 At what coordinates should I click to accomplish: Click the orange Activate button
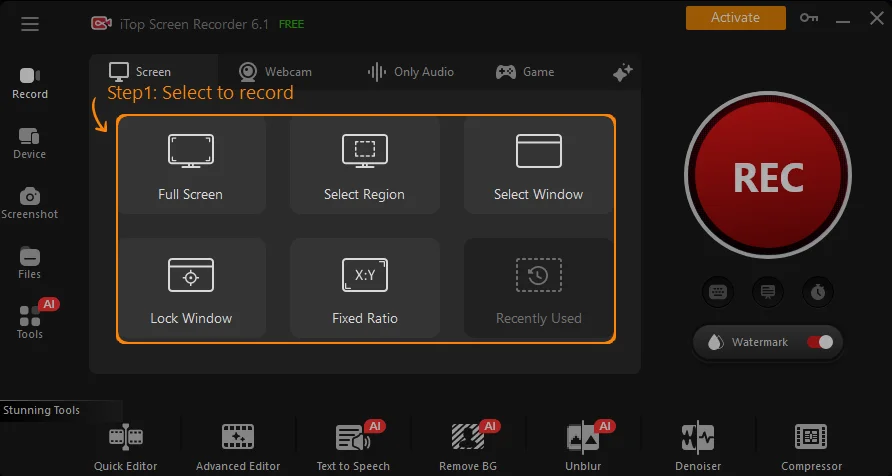coord(735,18)
